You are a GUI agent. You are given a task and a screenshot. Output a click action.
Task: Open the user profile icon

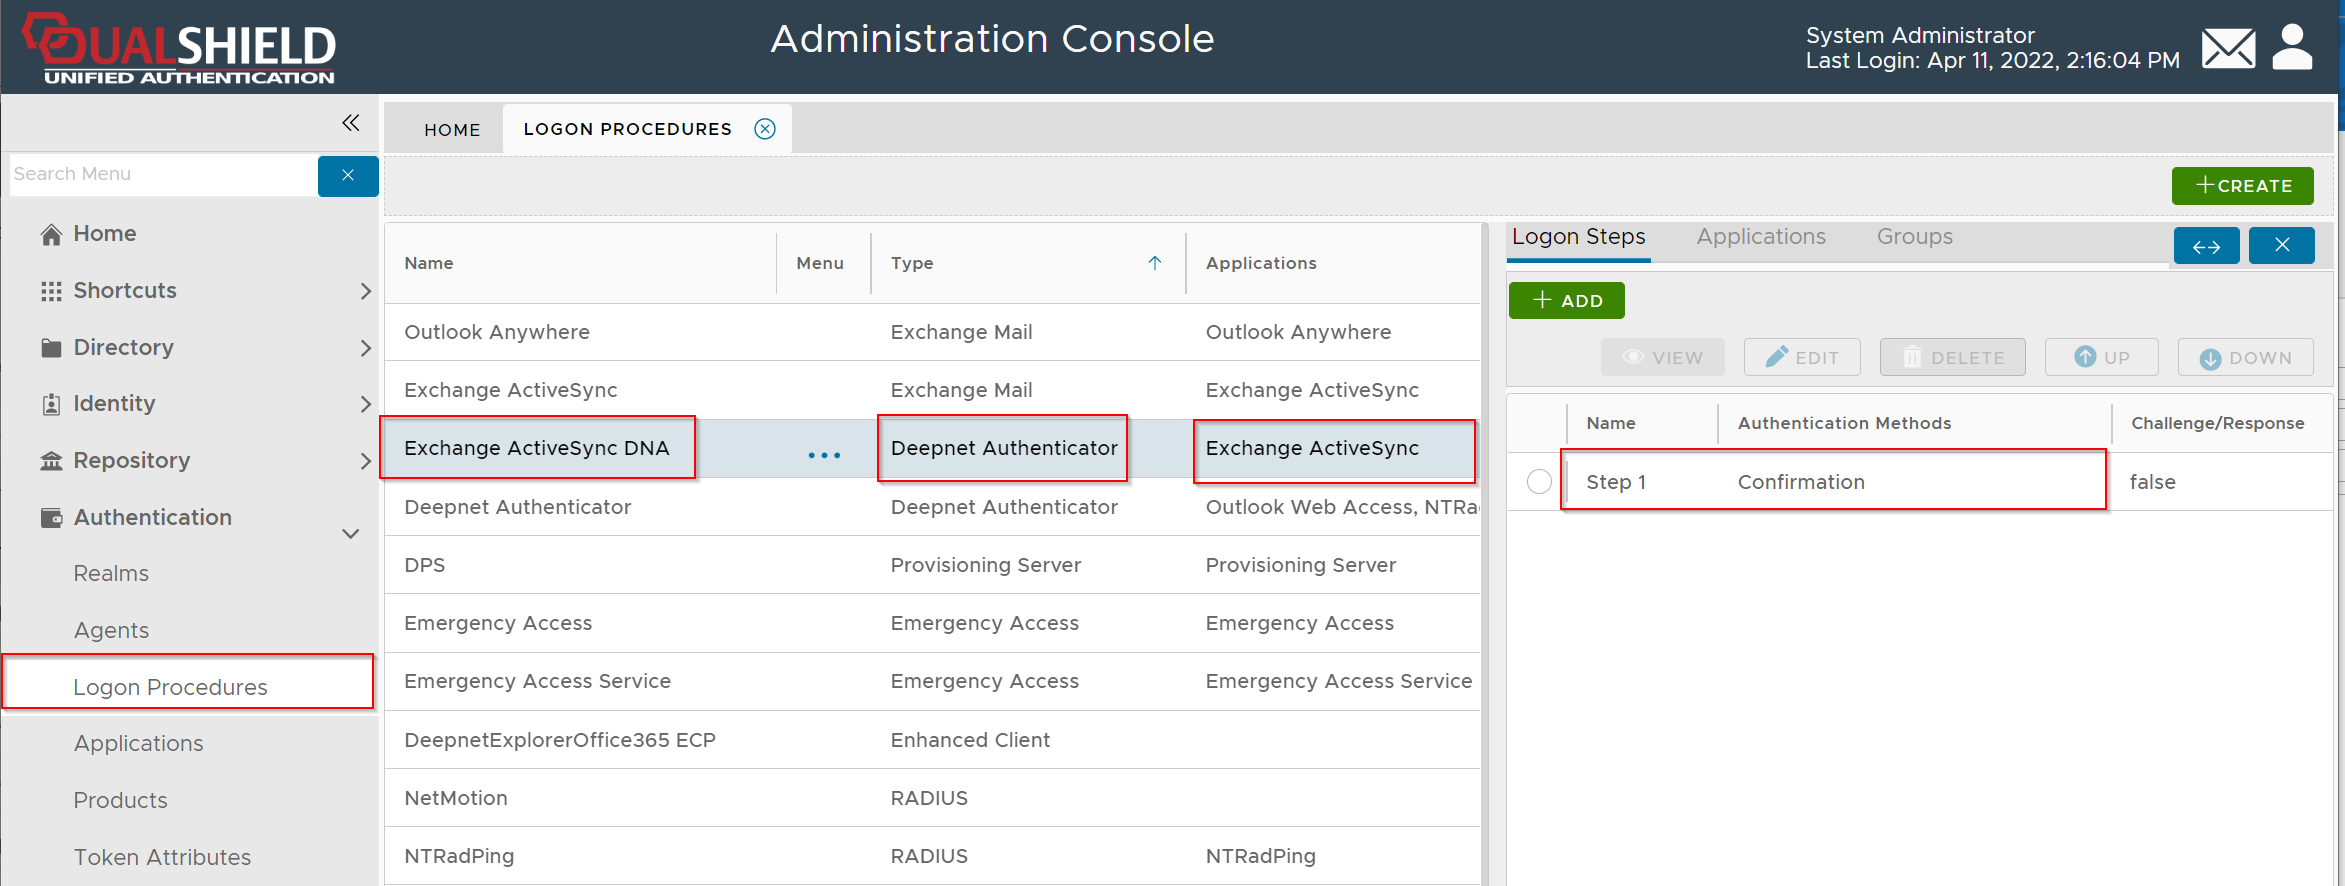pos(2292,47)
